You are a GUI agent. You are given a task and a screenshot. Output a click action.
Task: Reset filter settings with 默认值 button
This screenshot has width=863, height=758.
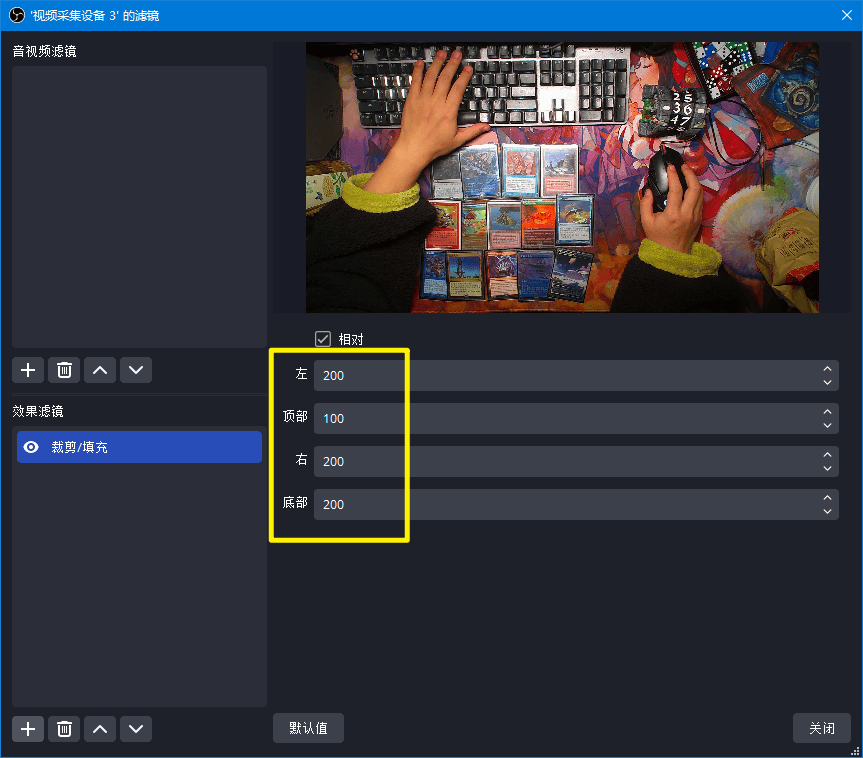click(308, 728)
